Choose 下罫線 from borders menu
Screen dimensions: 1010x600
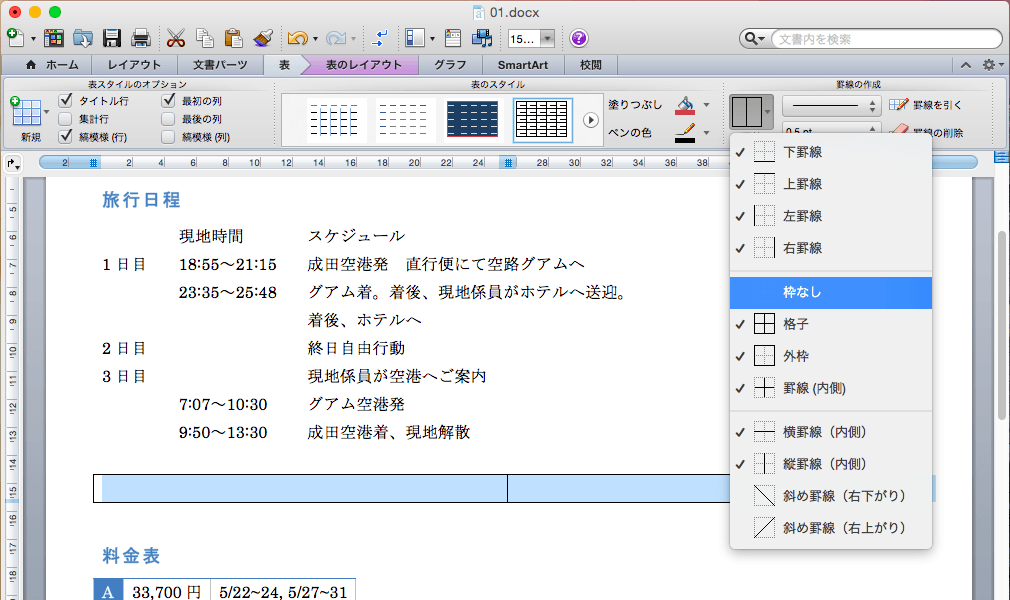(x=831, y=152)
